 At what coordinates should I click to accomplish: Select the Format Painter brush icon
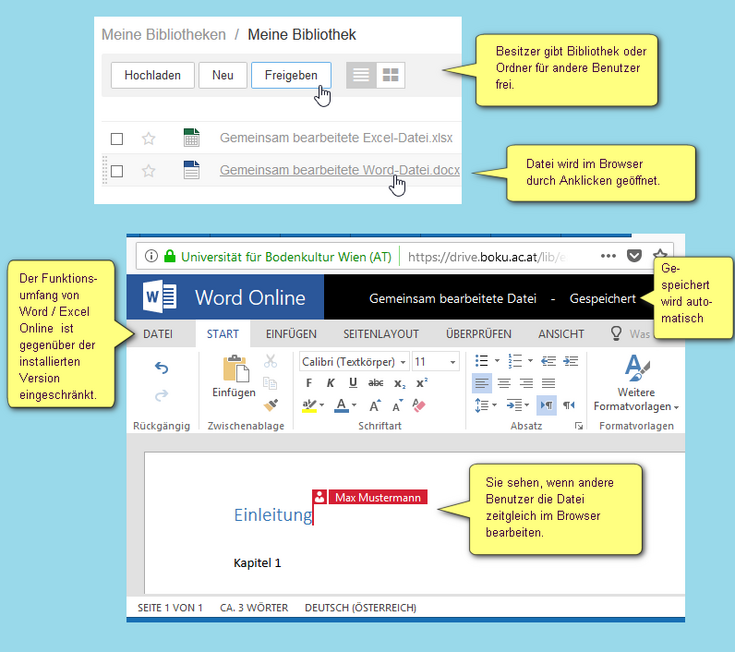click(x=270, y=405)
